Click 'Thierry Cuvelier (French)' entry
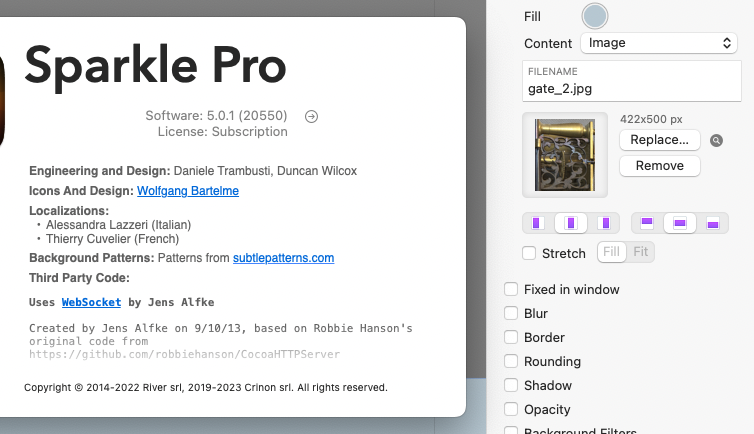754x434 pixels. 113,239
